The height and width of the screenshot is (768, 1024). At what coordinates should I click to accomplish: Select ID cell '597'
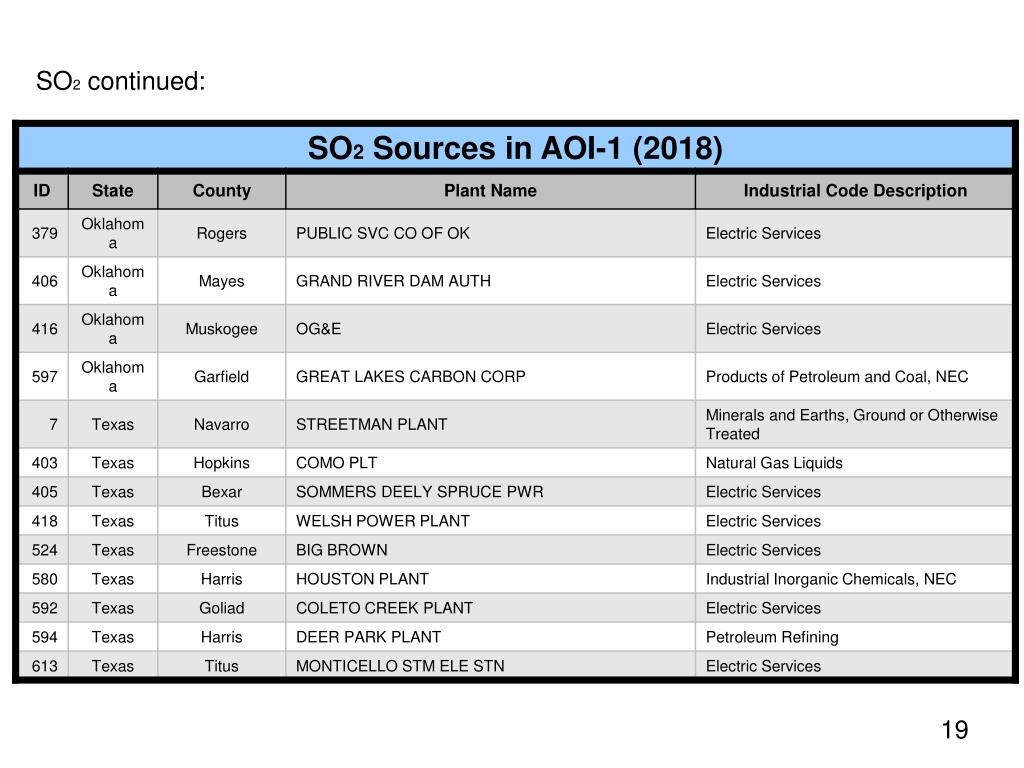pyautogui.click(x=44, y=377)
